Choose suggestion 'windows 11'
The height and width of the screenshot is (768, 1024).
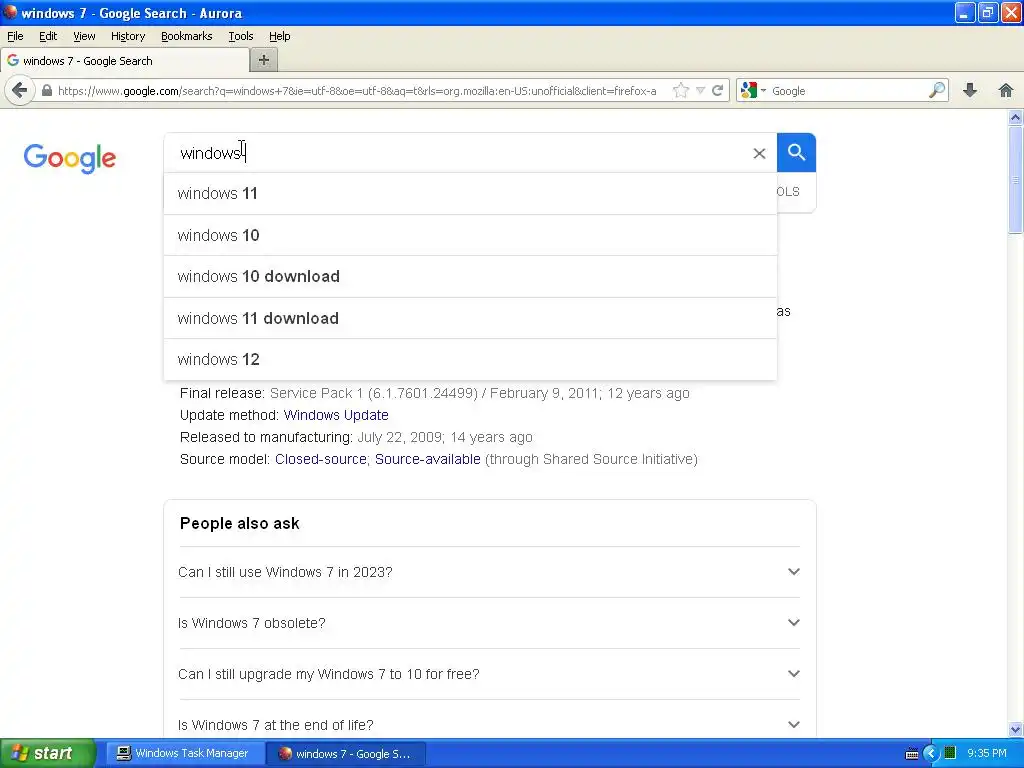pyautogui.click(x=470, y=193)
